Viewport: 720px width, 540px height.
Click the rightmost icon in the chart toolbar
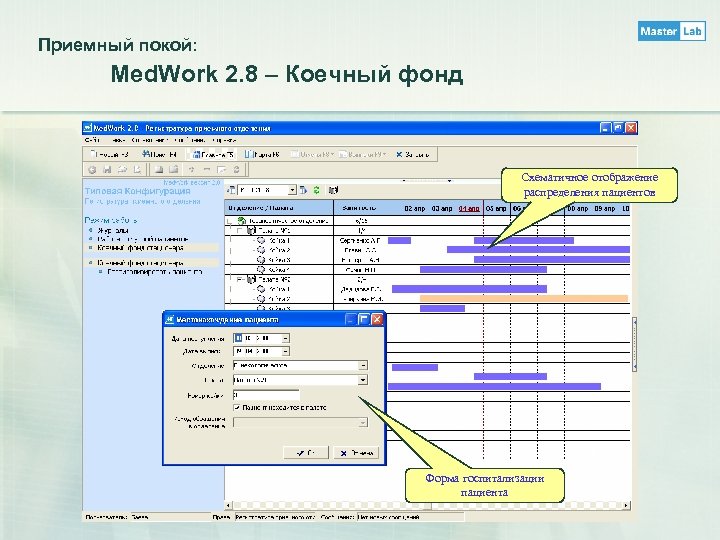tap(334, 190)
